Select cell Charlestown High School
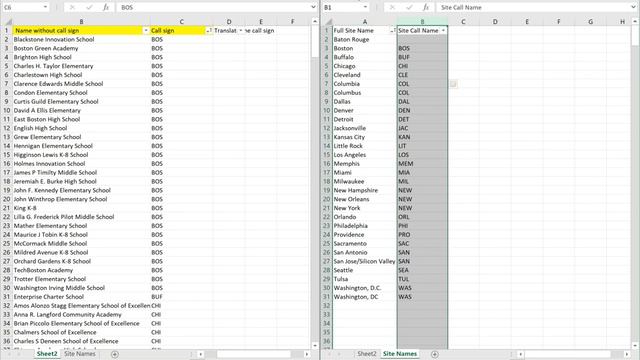The image size is (640, 360). click(81, 75)
